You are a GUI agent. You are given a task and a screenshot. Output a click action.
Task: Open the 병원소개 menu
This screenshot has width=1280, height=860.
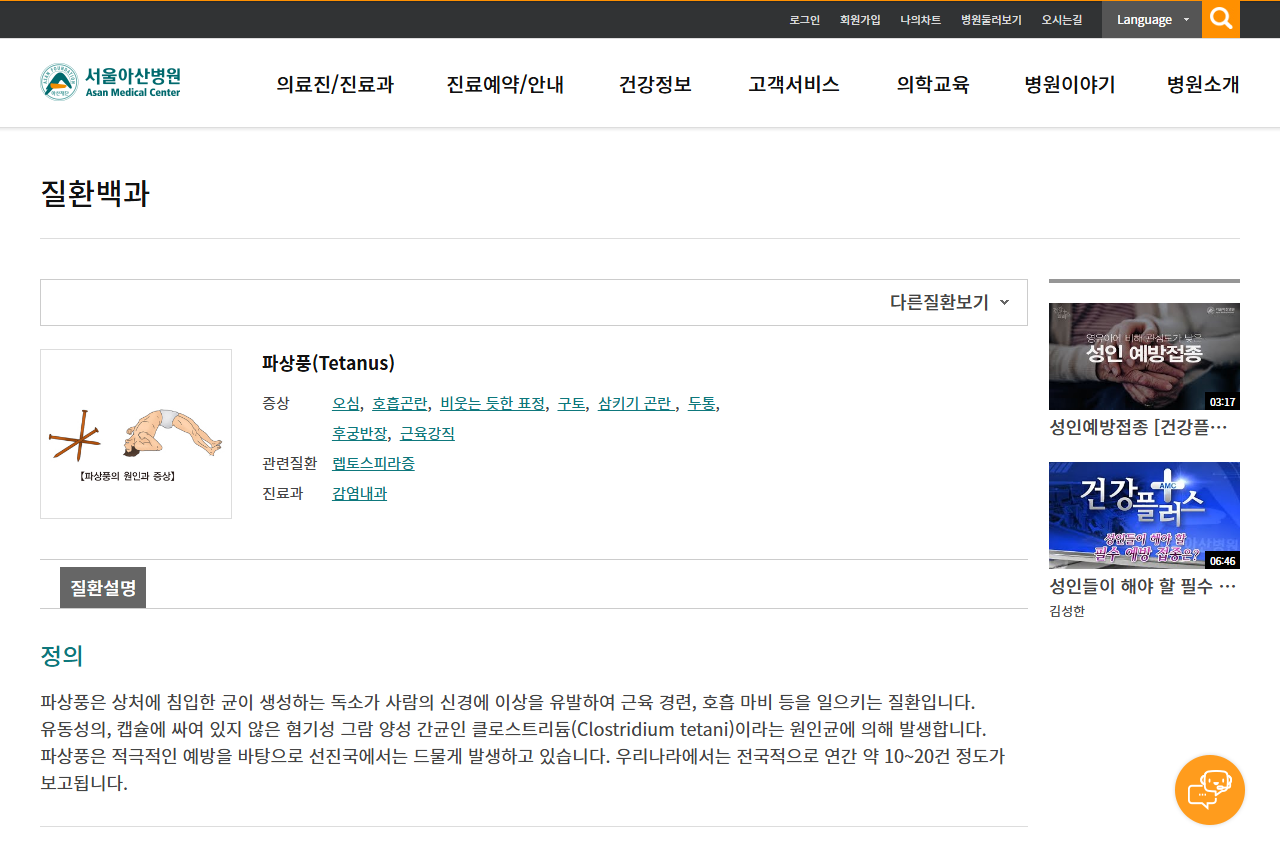(x=1203, y=84)
